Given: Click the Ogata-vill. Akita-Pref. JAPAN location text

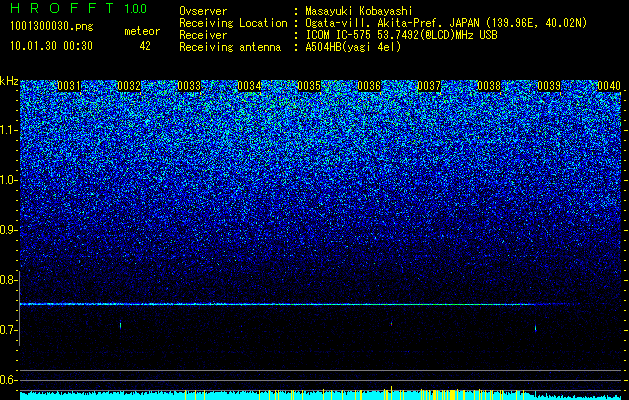Looking at the screenshot, I should (x=446, y=23).
